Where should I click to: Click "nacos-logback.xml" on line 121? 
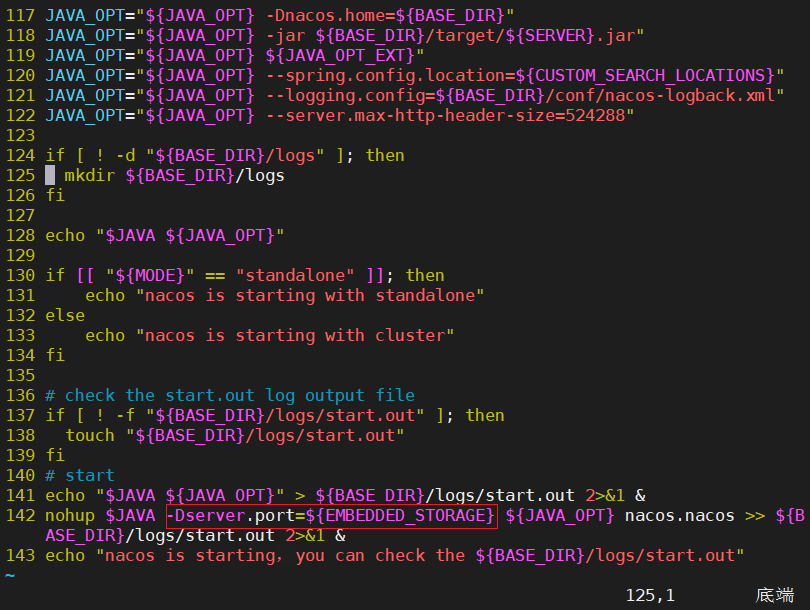(690, 96)
